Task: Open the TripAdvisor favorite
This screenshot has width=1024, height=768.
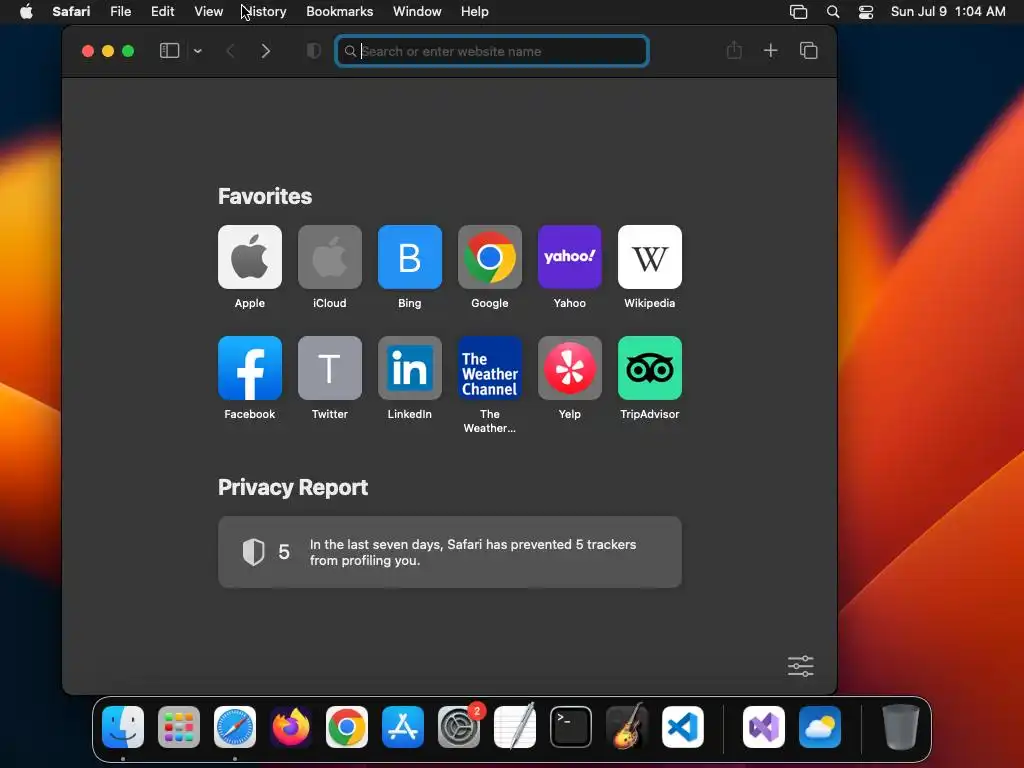Action: click(650, 368)
